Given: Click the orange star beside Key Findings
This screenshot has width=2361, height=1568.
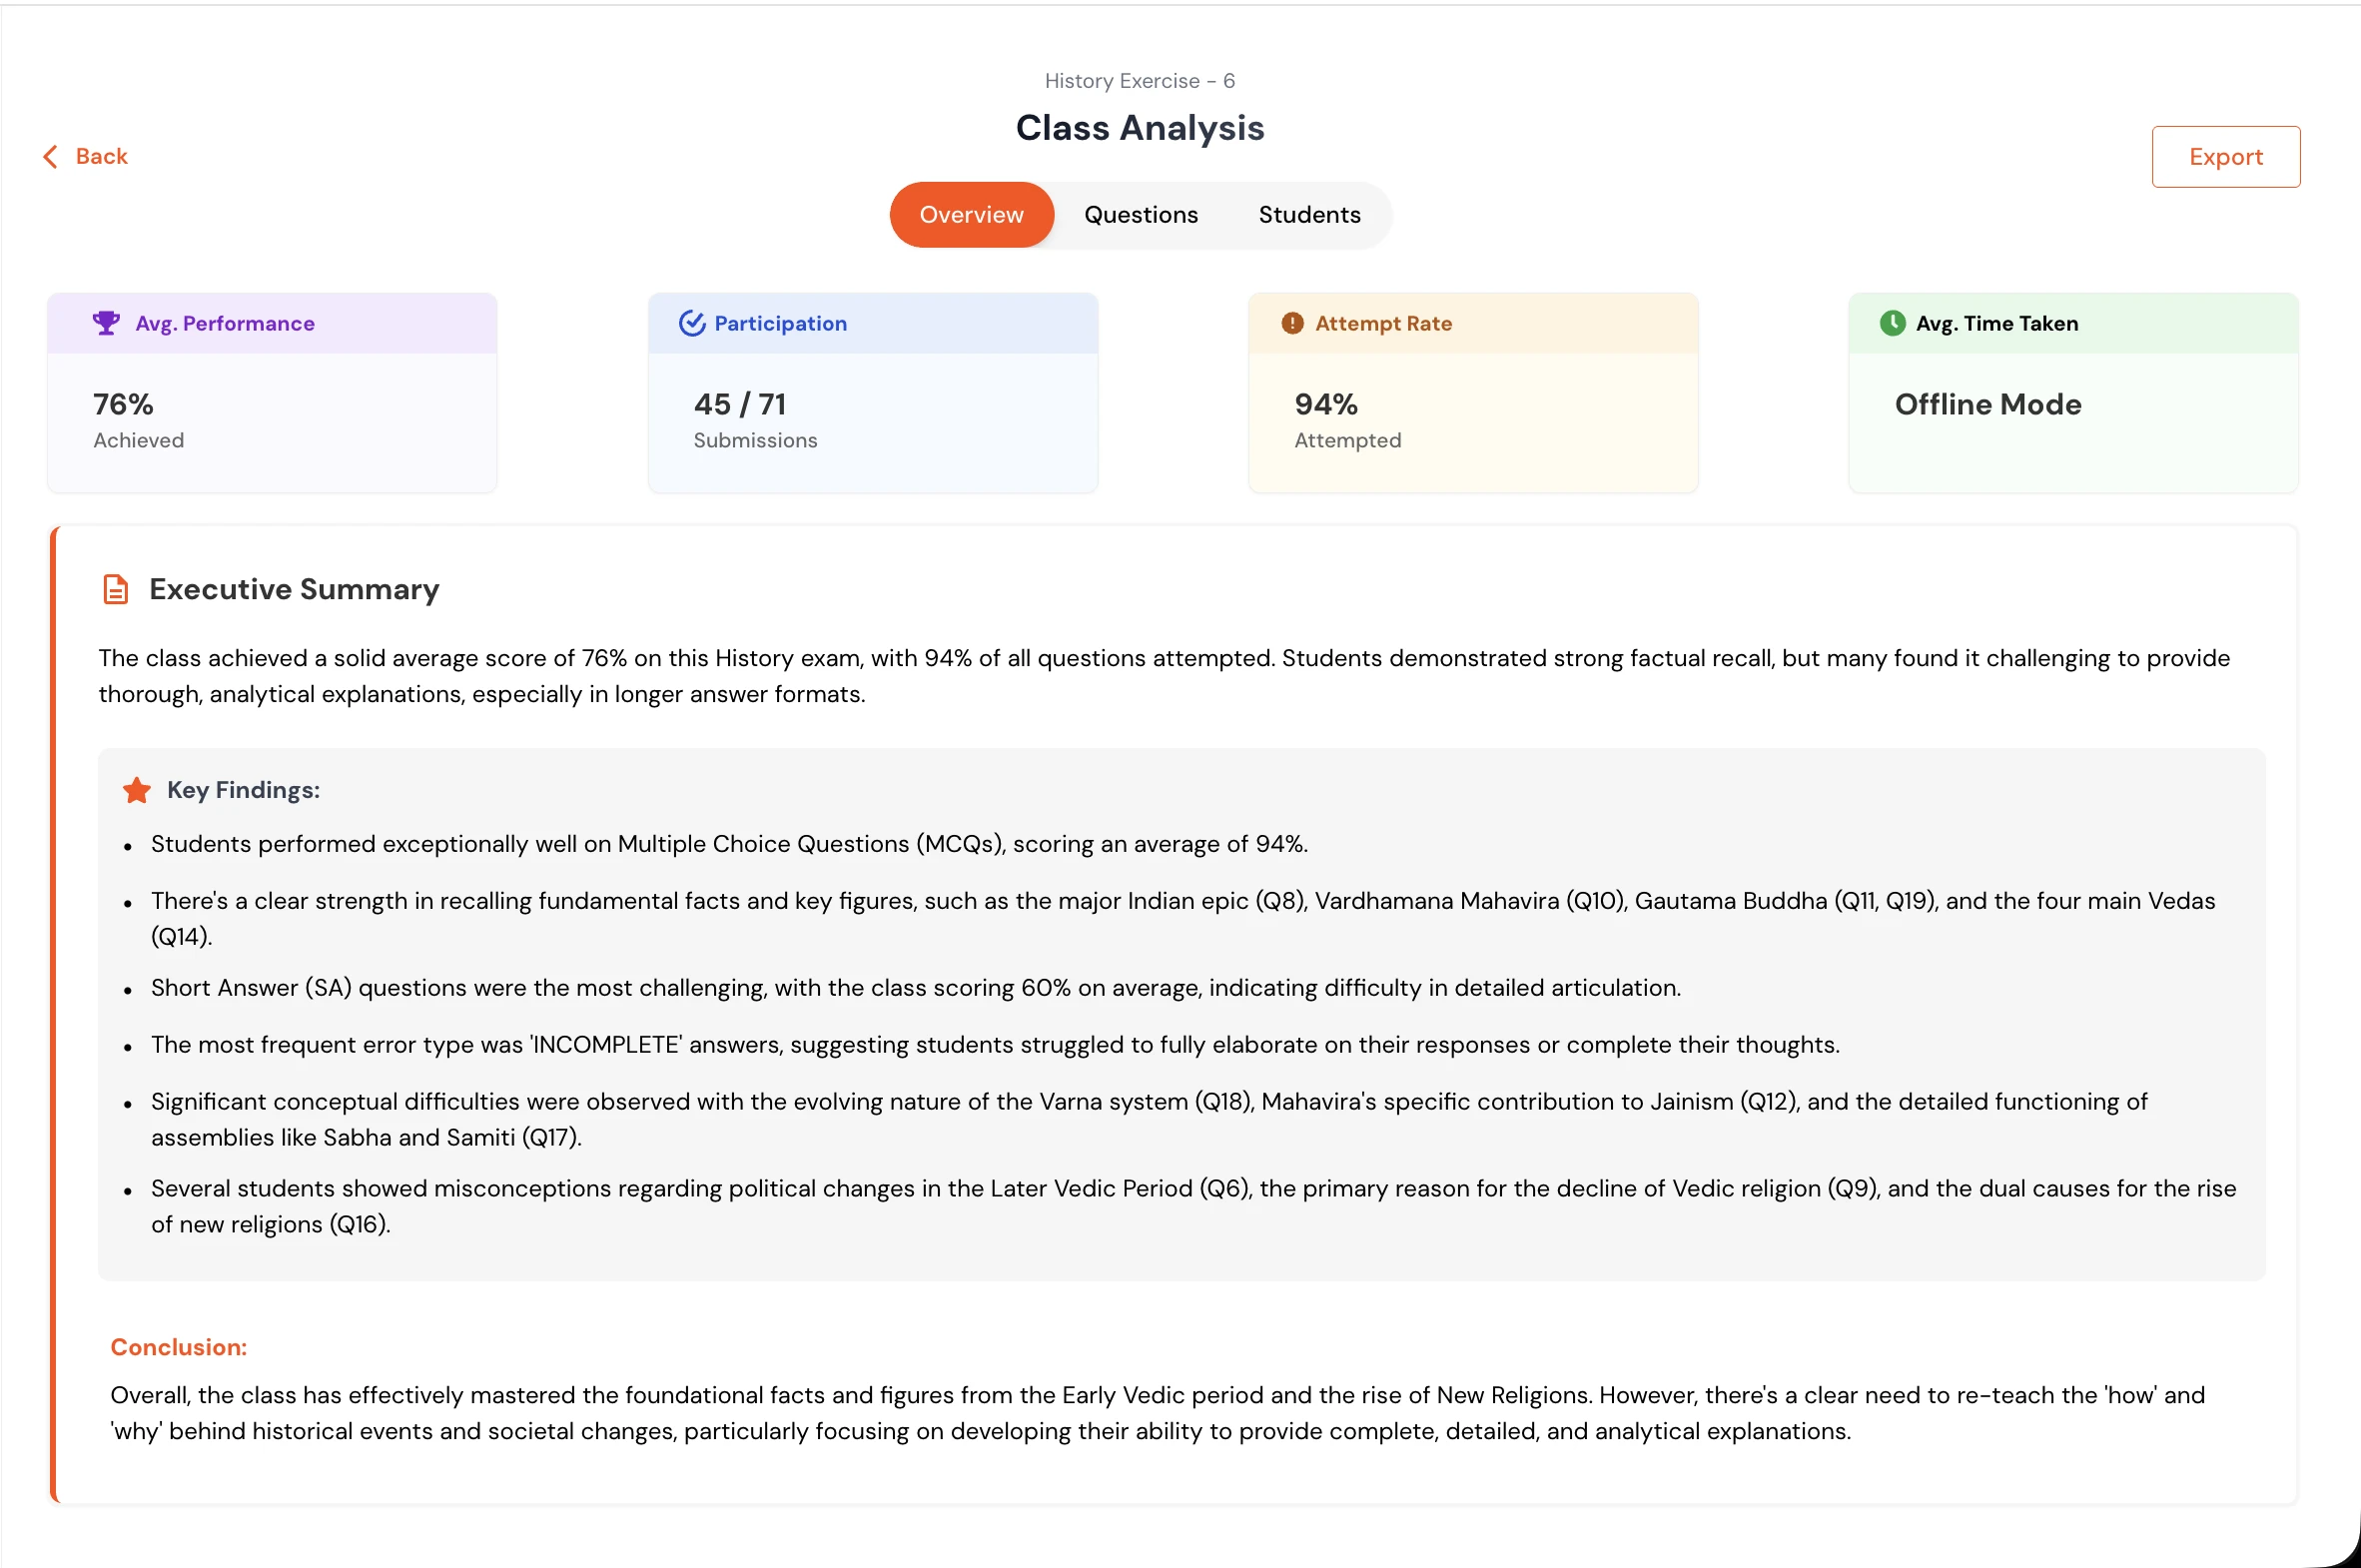Looking at the screenshot, I should coord(137,791).
